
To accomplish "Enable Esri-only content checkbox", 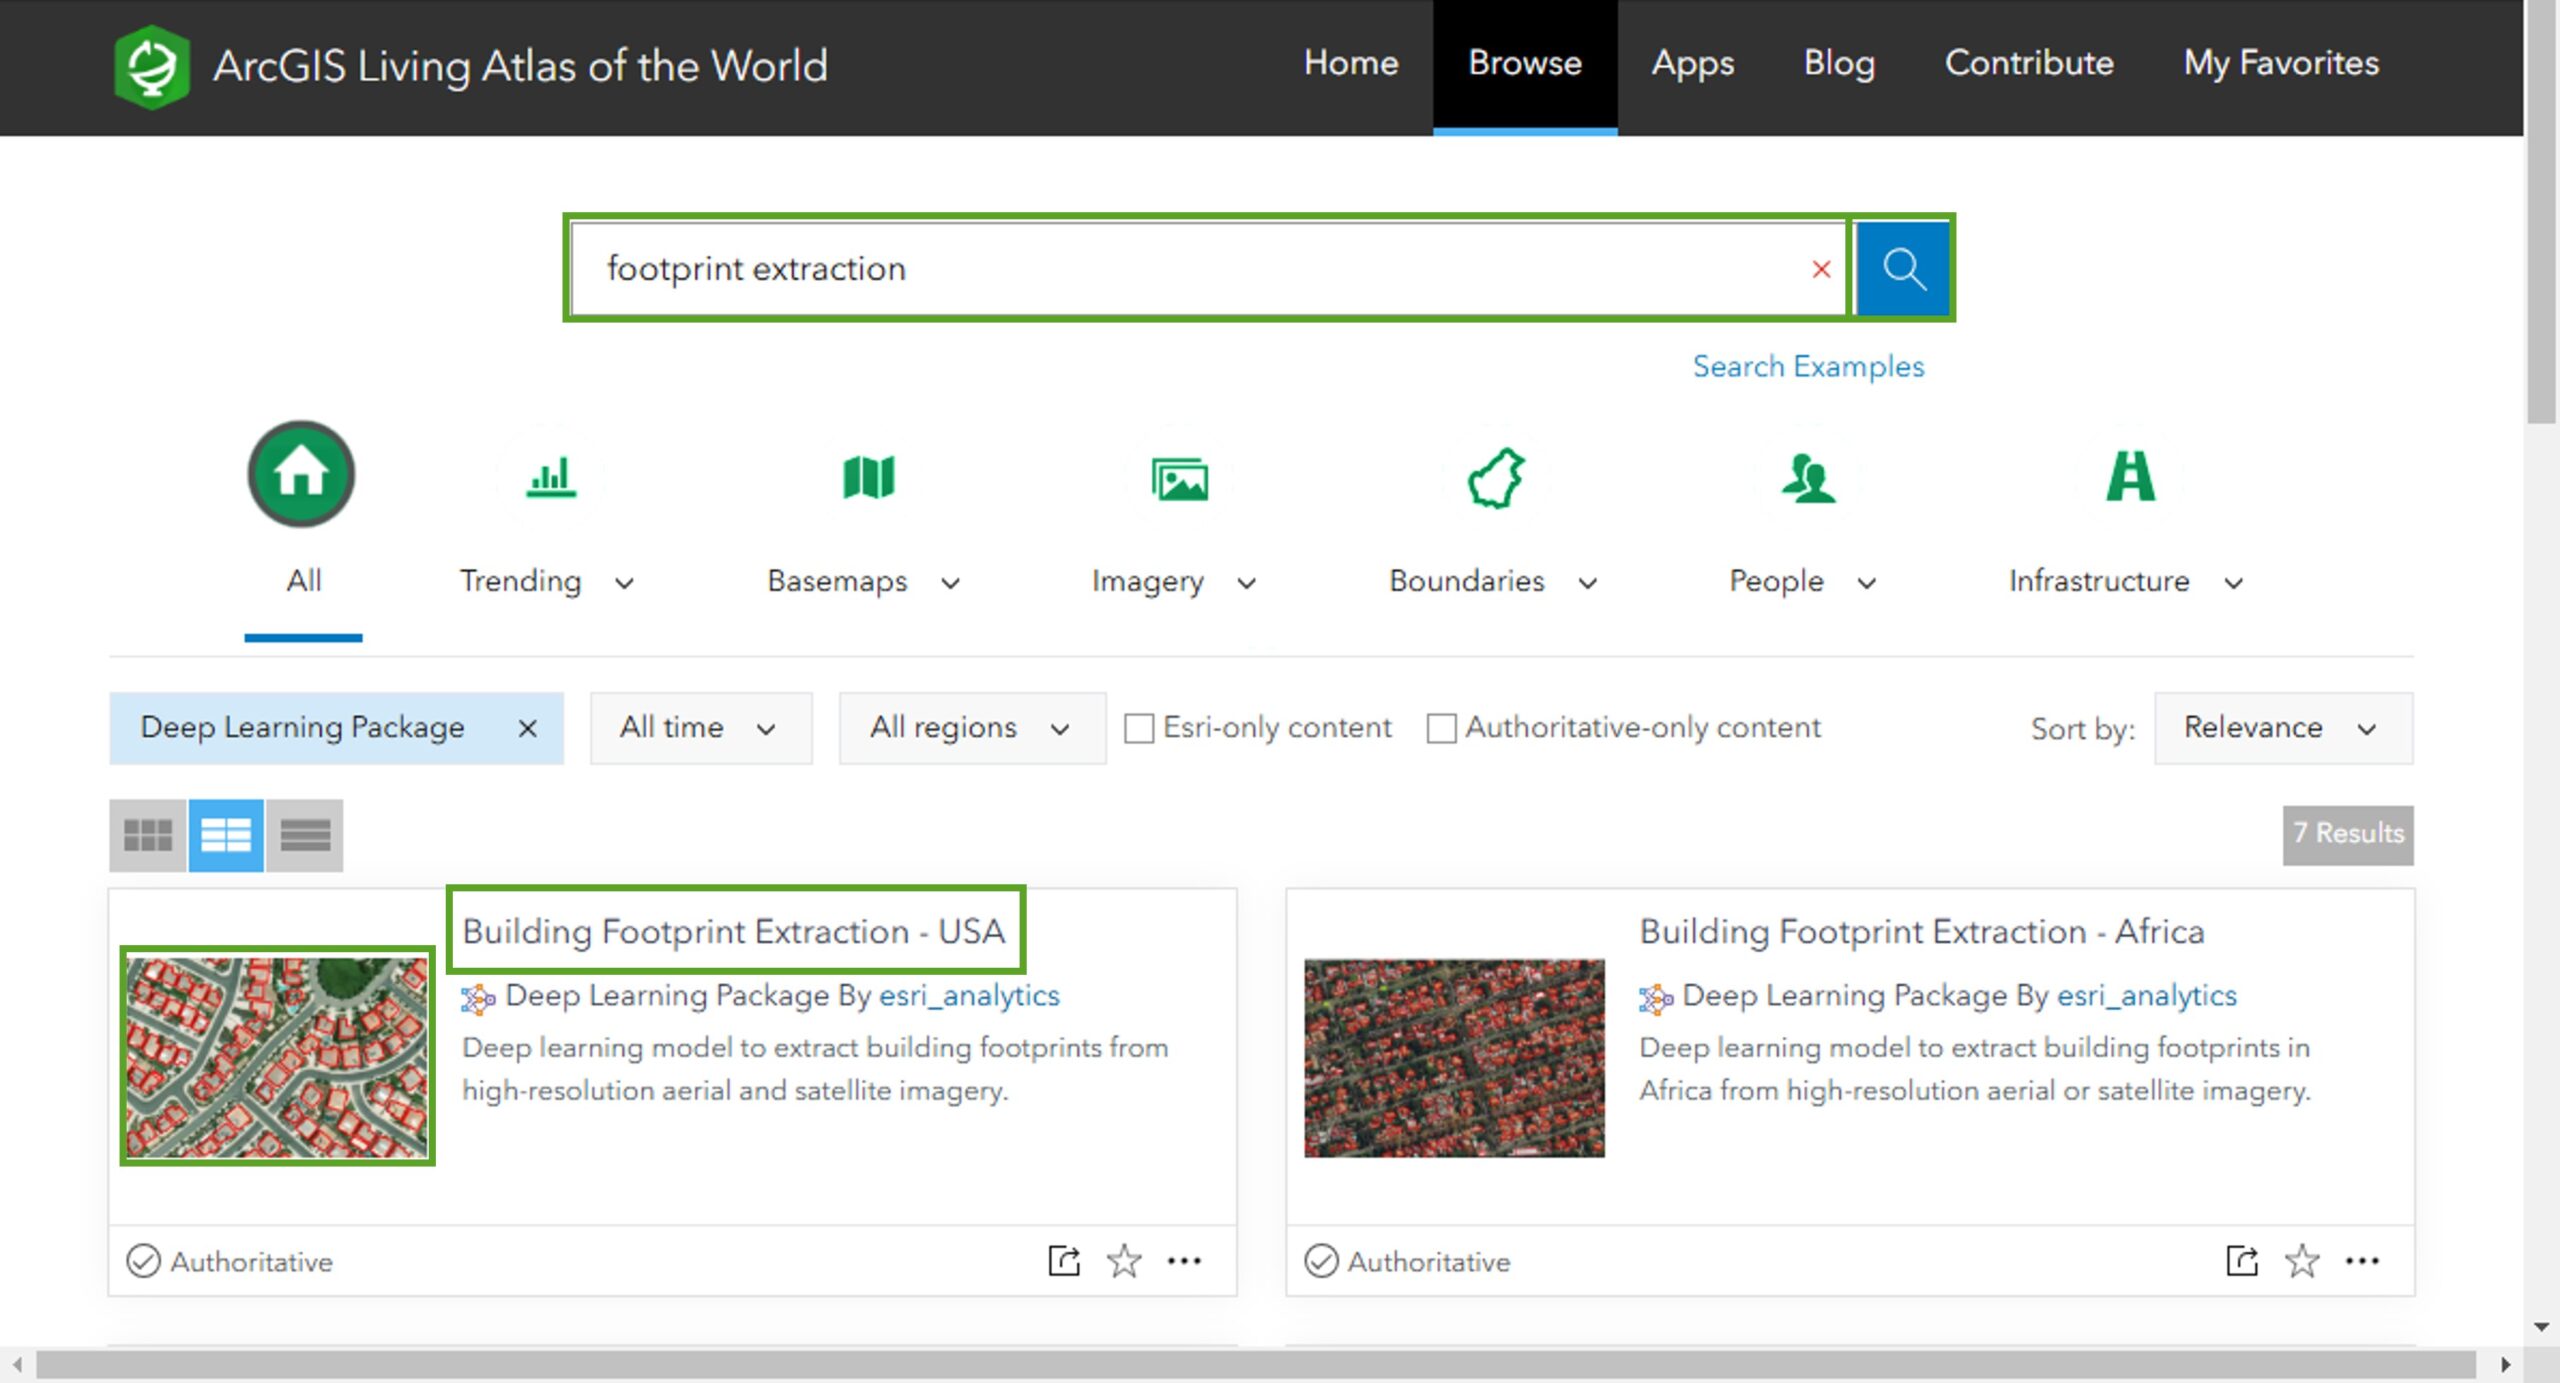I will (1139, 728).
